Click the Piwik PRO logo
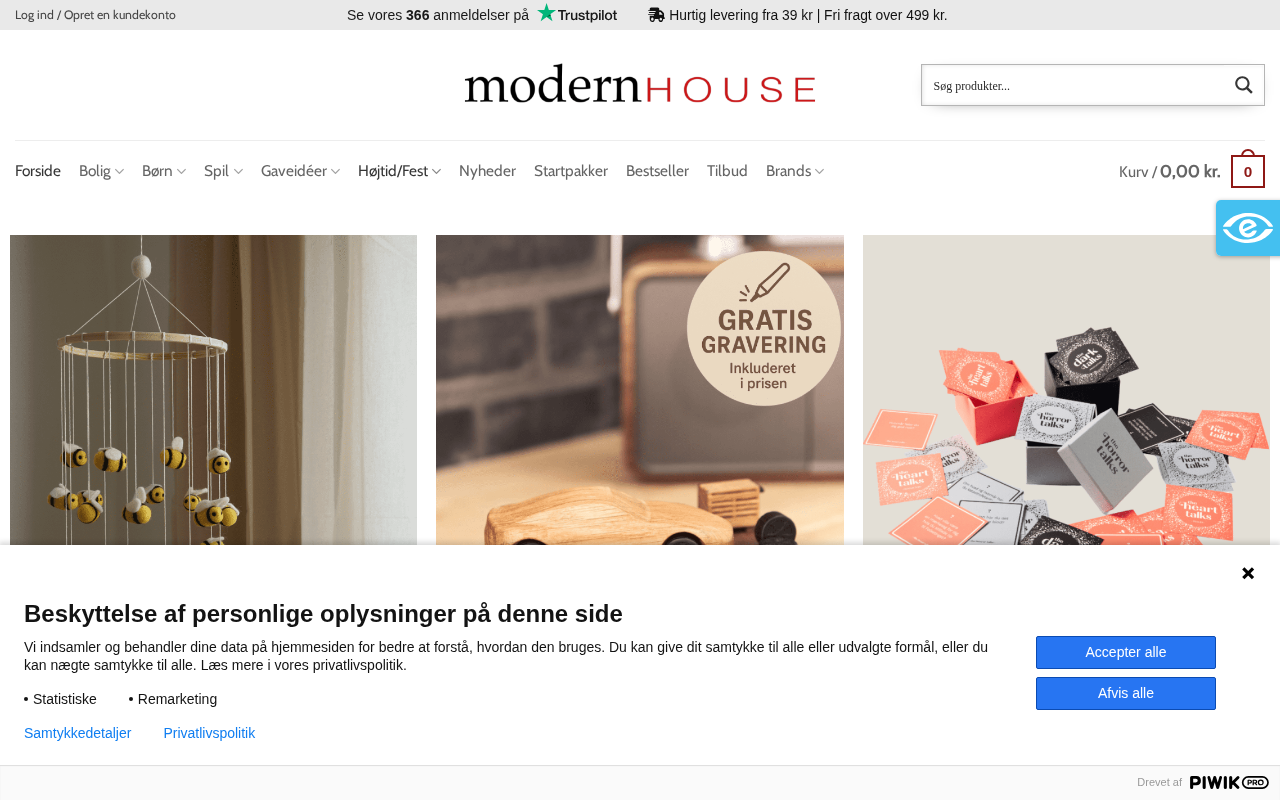 pyautogui.click(x=1229, y=782)
